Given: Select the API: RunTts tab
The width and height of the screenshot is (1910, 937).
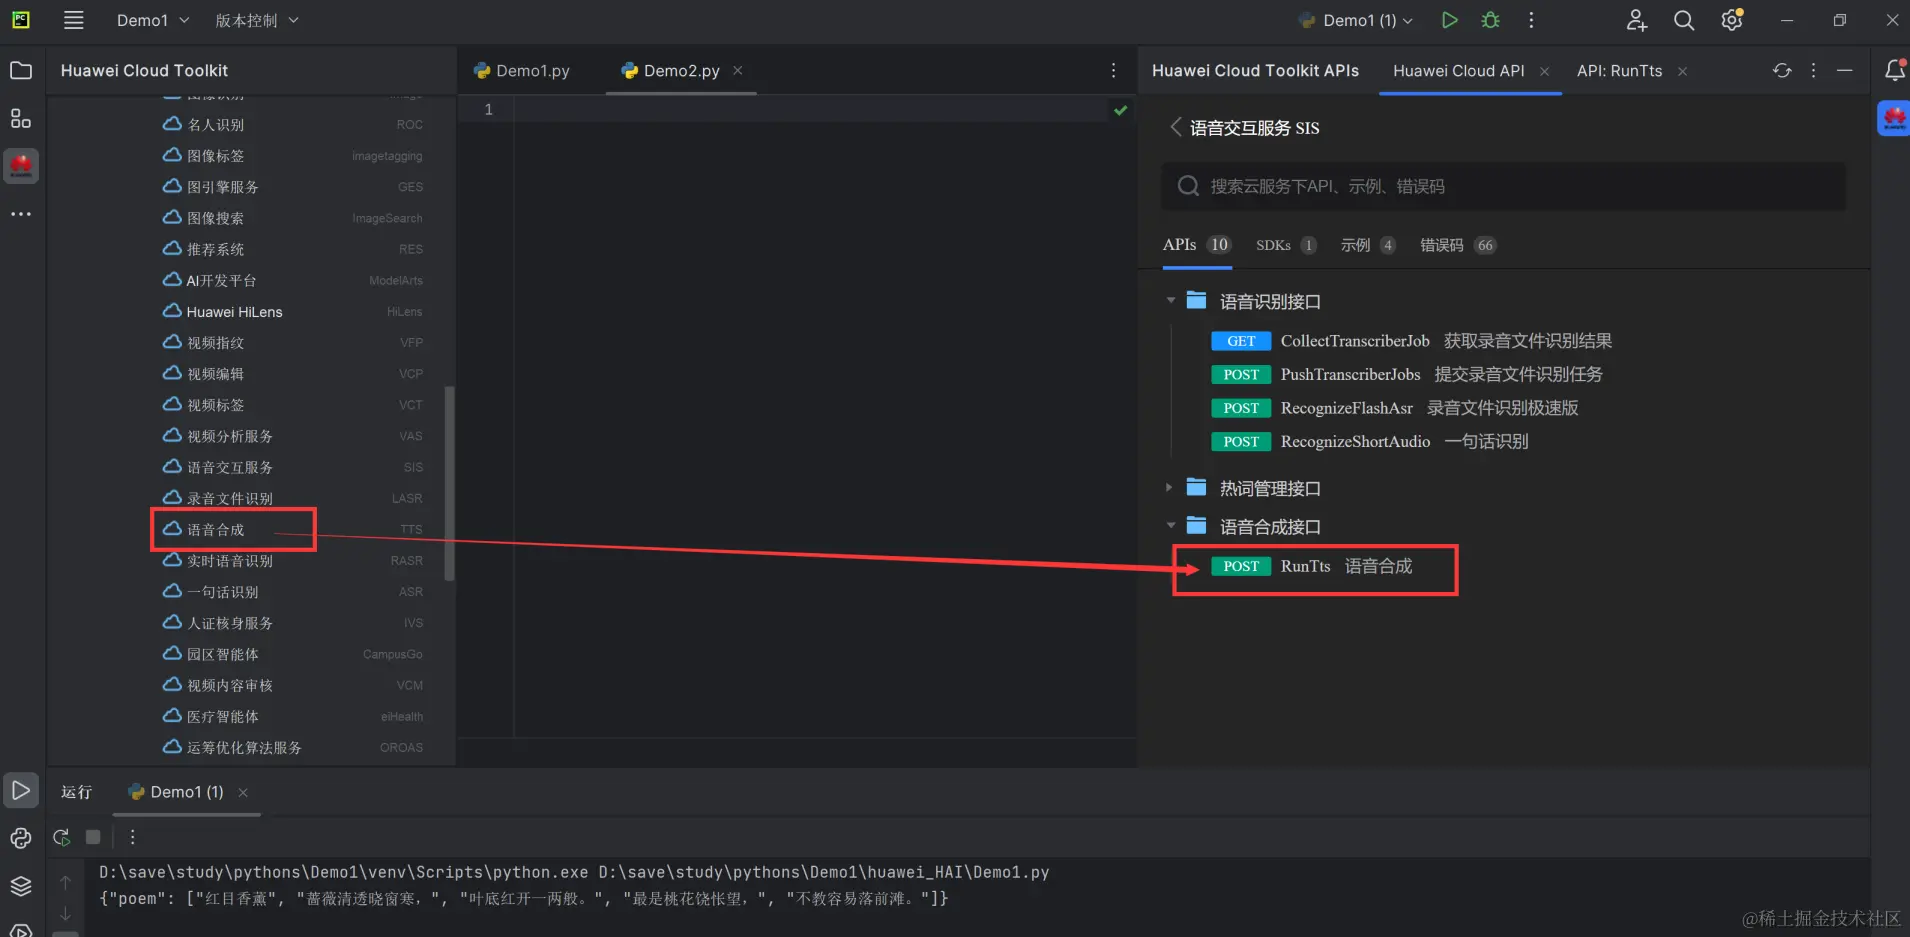Looking at the screenshot, I should pyautogui.click(x=1619, y=71).
